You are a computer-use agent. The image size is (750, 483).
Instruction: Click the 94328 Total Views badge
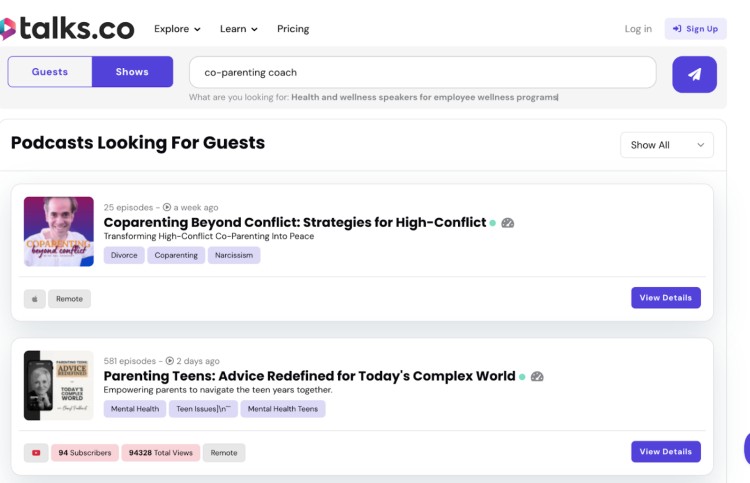pyautogui.click(x=161, y=452)
